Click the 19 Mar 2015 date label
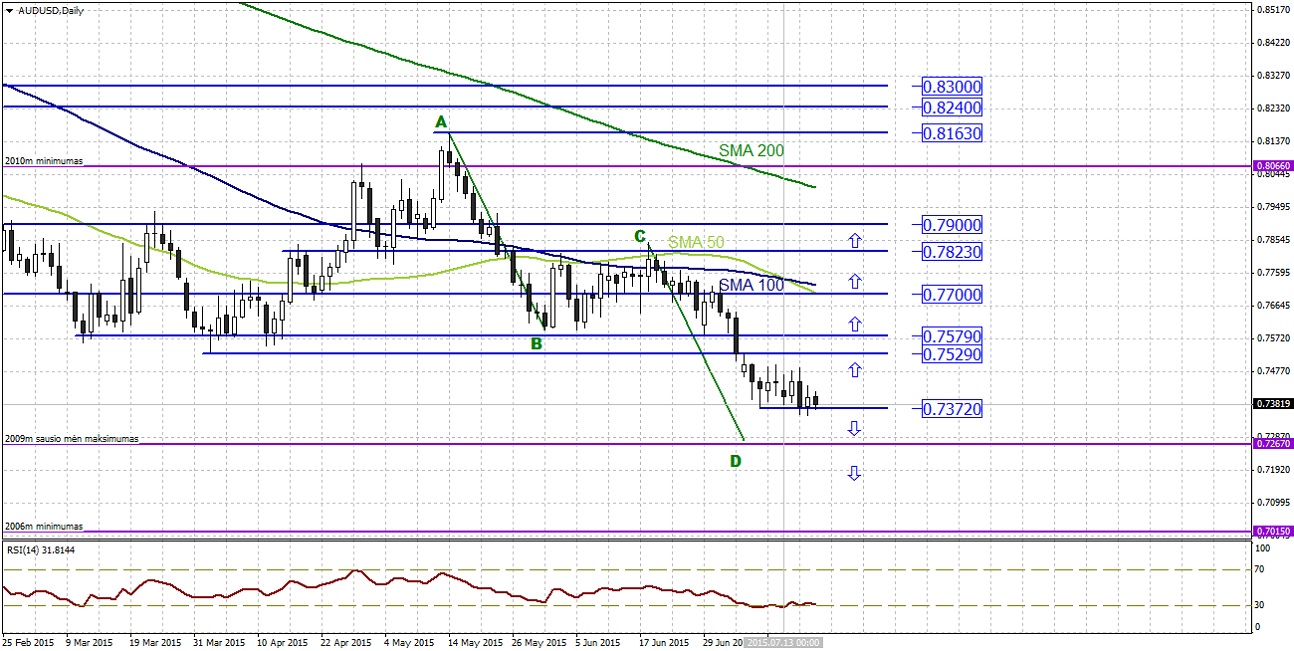Screen dimensions: 1294x651 point(156,642)
